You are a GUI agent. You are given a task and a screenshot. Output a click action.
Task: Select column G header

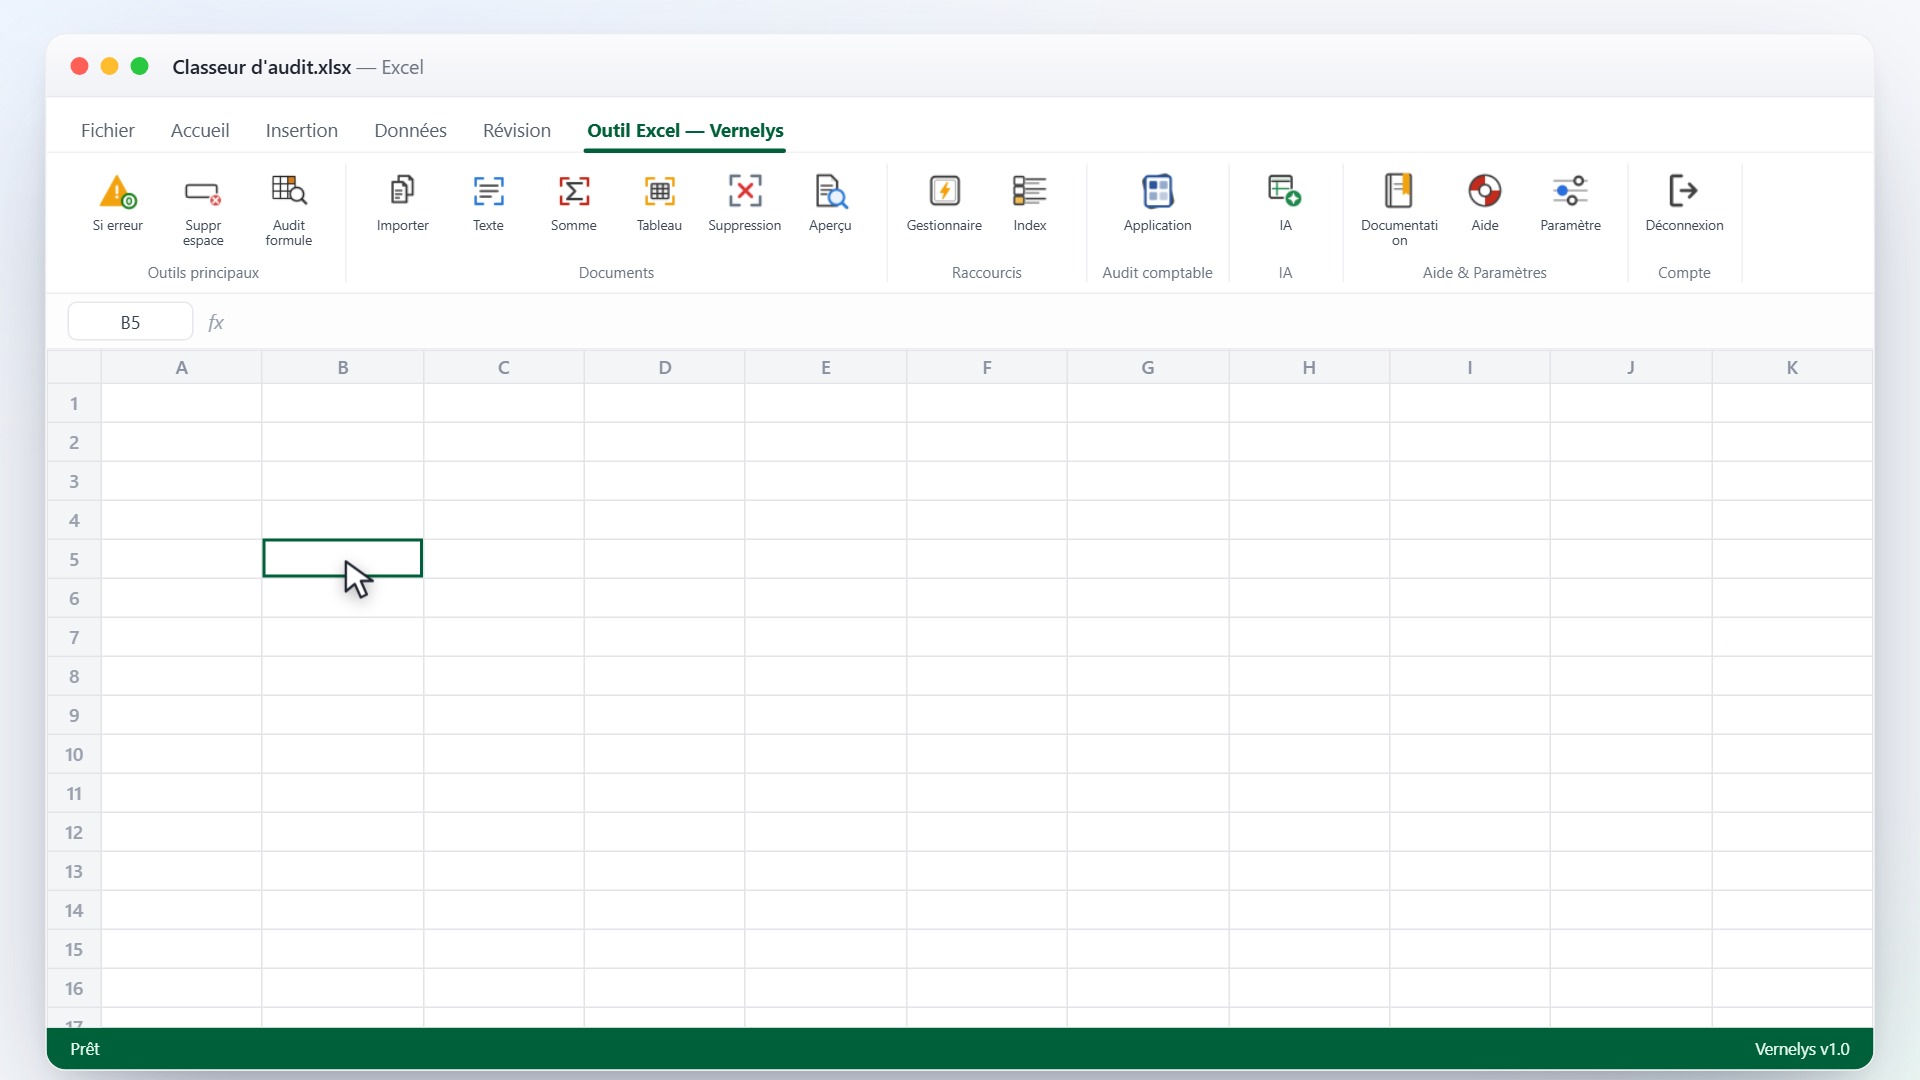[x=1148, y=367]
